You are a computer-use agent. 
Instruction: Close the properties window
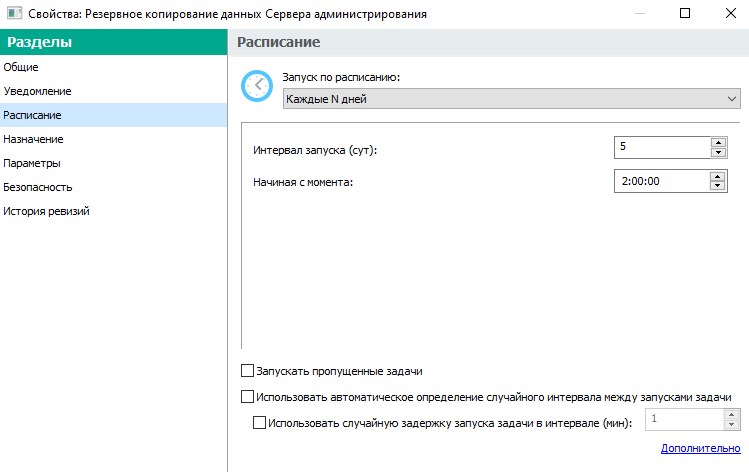730,13
